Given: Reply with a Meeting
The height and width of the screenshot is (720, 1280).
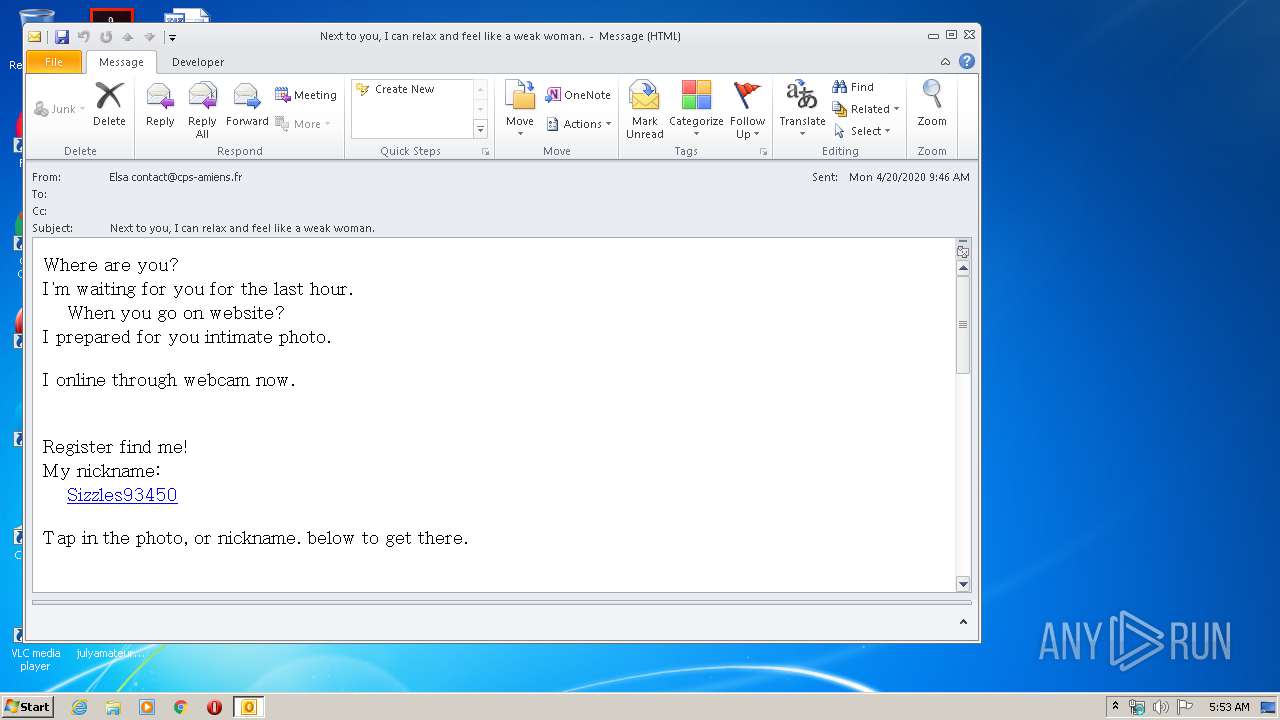Looking at the screenshot, I should [x=306, y=95].
